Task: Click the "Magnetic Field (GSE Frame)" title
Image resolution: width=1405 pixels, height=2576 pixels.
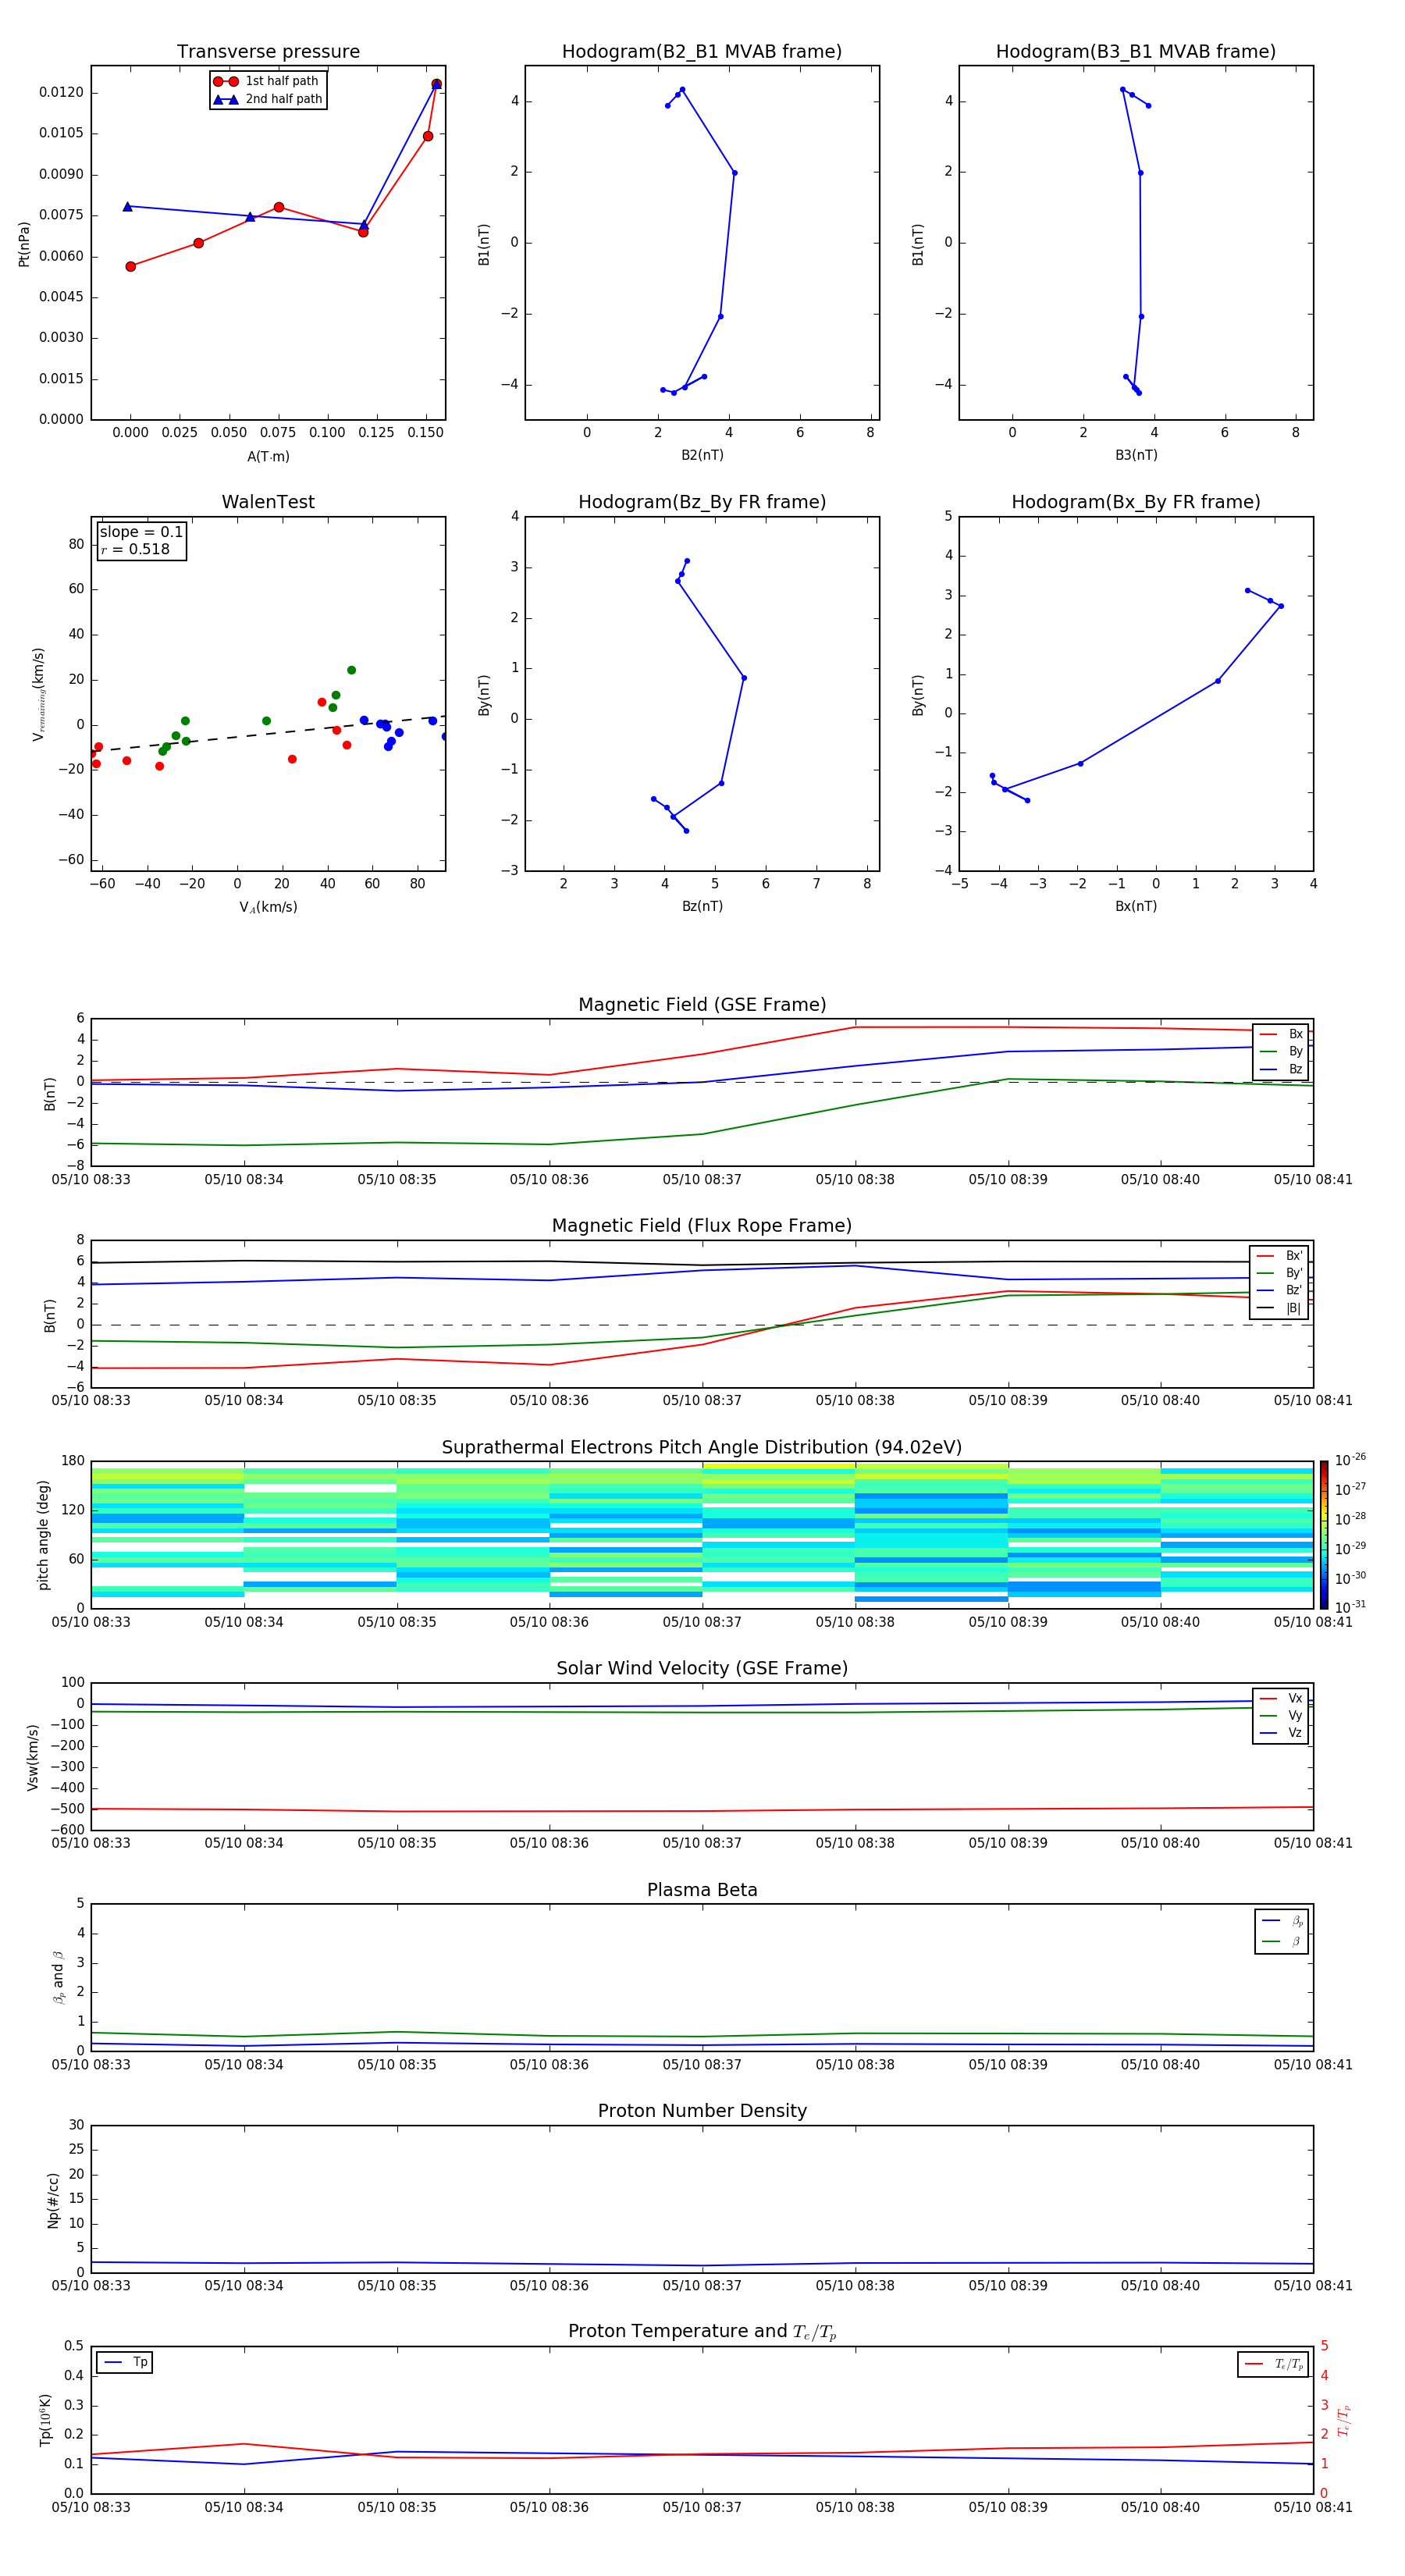Action: pyautogui.click(x=702, y=1005)
